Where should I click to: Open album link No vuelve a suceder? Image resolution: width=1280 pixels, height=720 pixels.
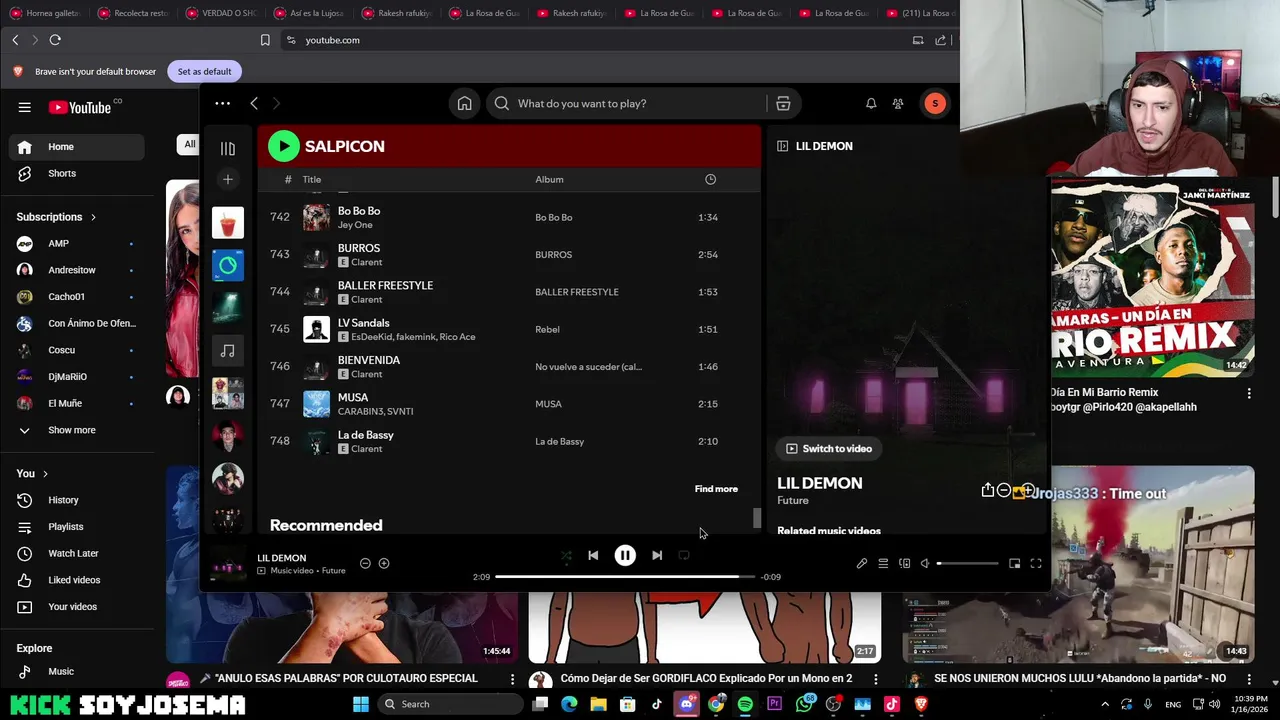pos(588,367)
